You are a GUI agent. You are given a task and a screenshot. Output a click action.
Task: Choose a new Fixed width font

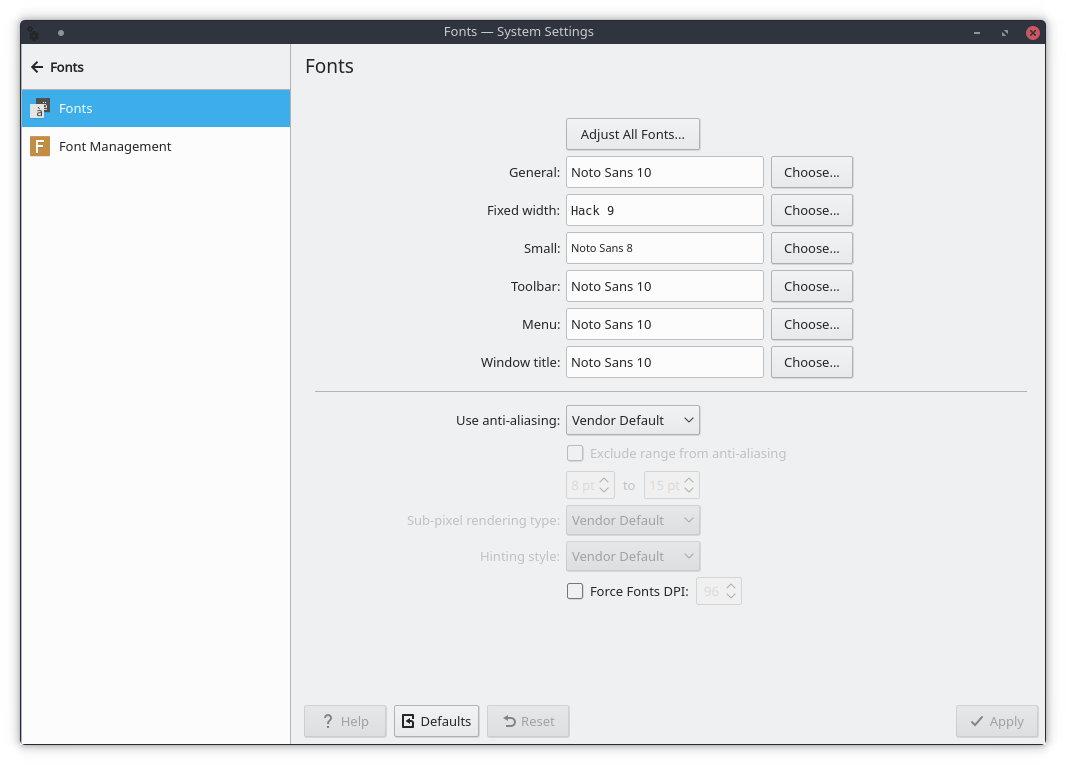(x=811, y=210)
